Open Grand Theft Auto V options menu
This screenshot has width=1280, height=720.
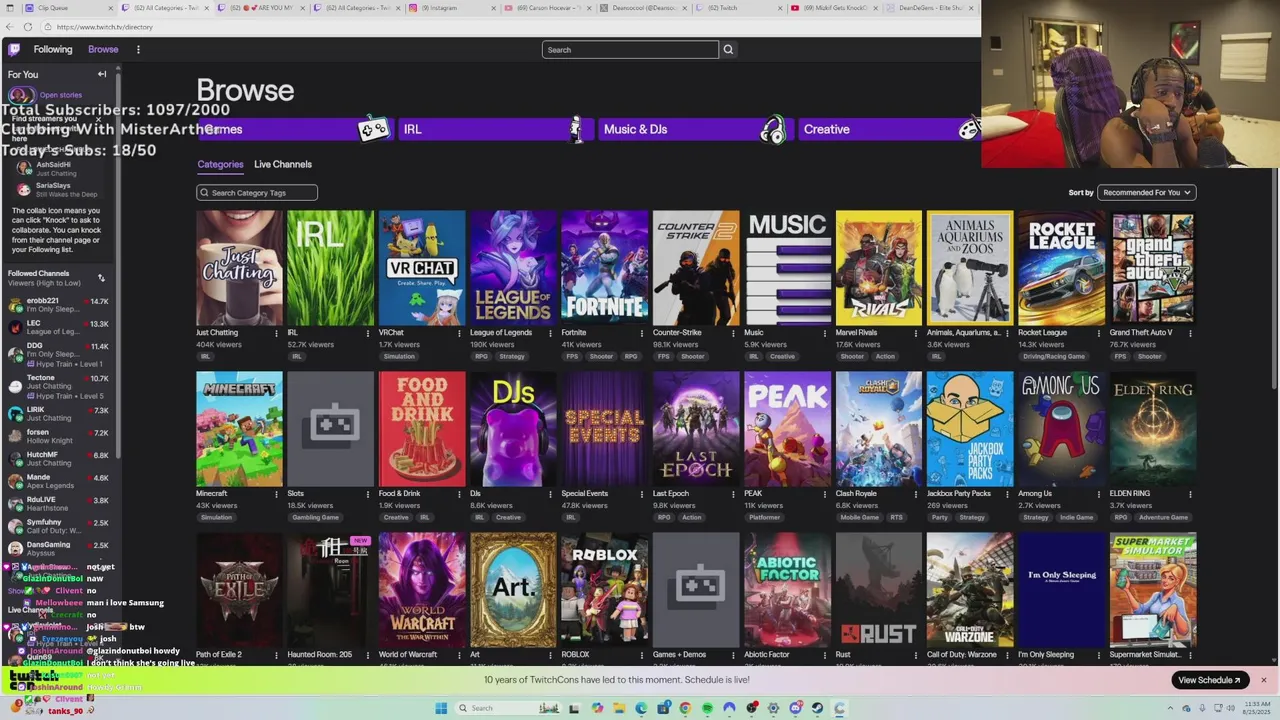tap(1190, 333)
